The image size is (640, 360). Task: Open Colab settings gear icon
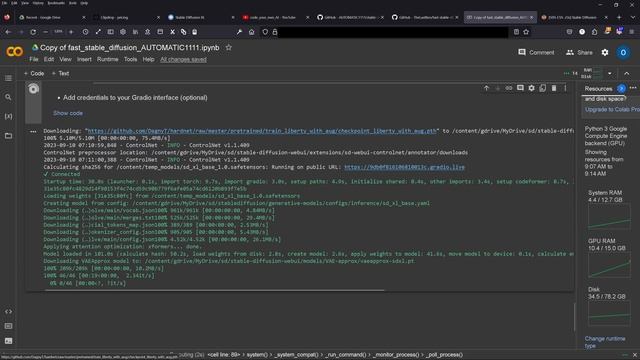pyautogui.click(x=605, y=52)
